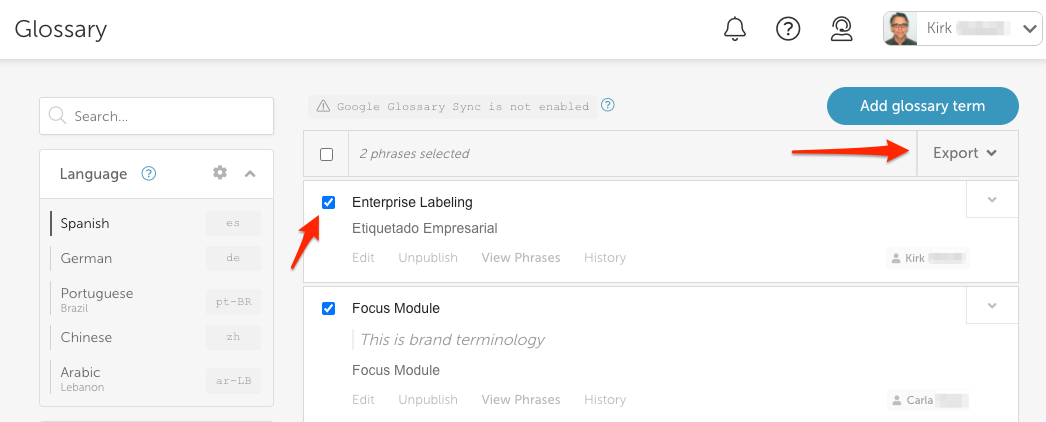Viewport: 1046px width, 422px height.
Task: Click the info icon next to Glossary Sync notice
Action: (607, 105)
